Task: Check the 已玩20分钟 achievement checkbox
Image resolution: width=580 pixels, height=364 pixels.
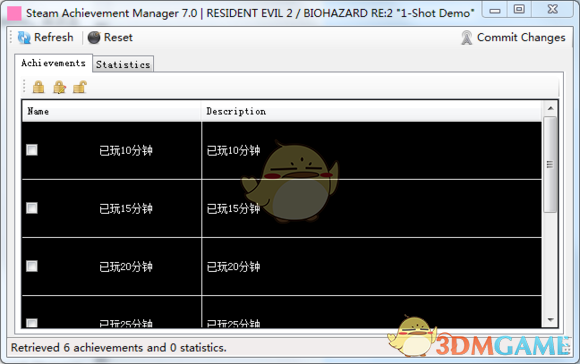Action: (32, 266)
